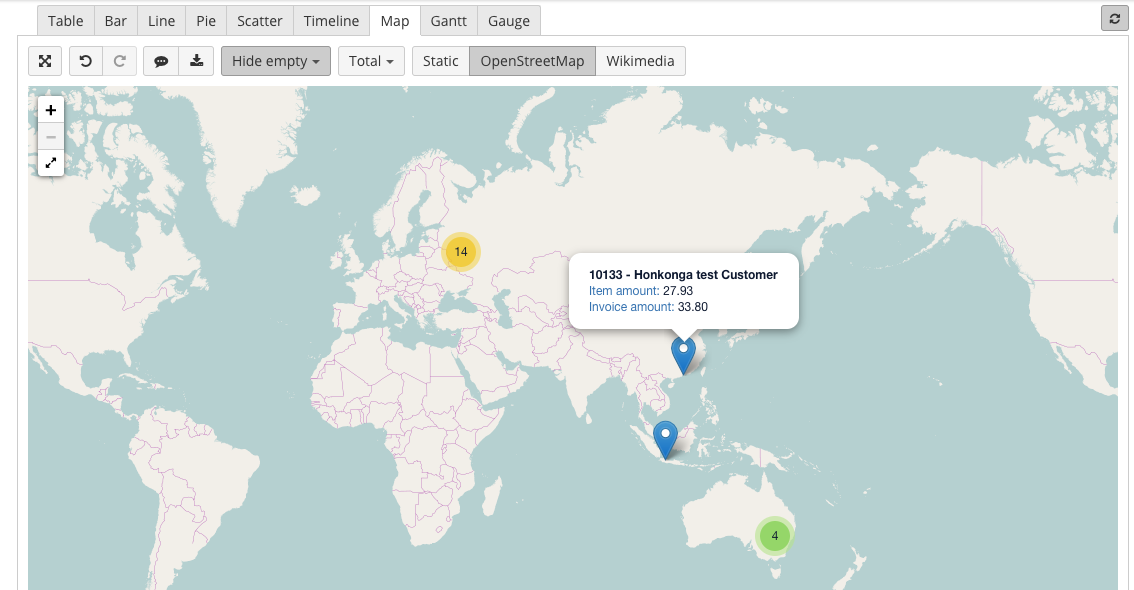
Task: Open the Gantt chart tab
Action: click(449, 21)
